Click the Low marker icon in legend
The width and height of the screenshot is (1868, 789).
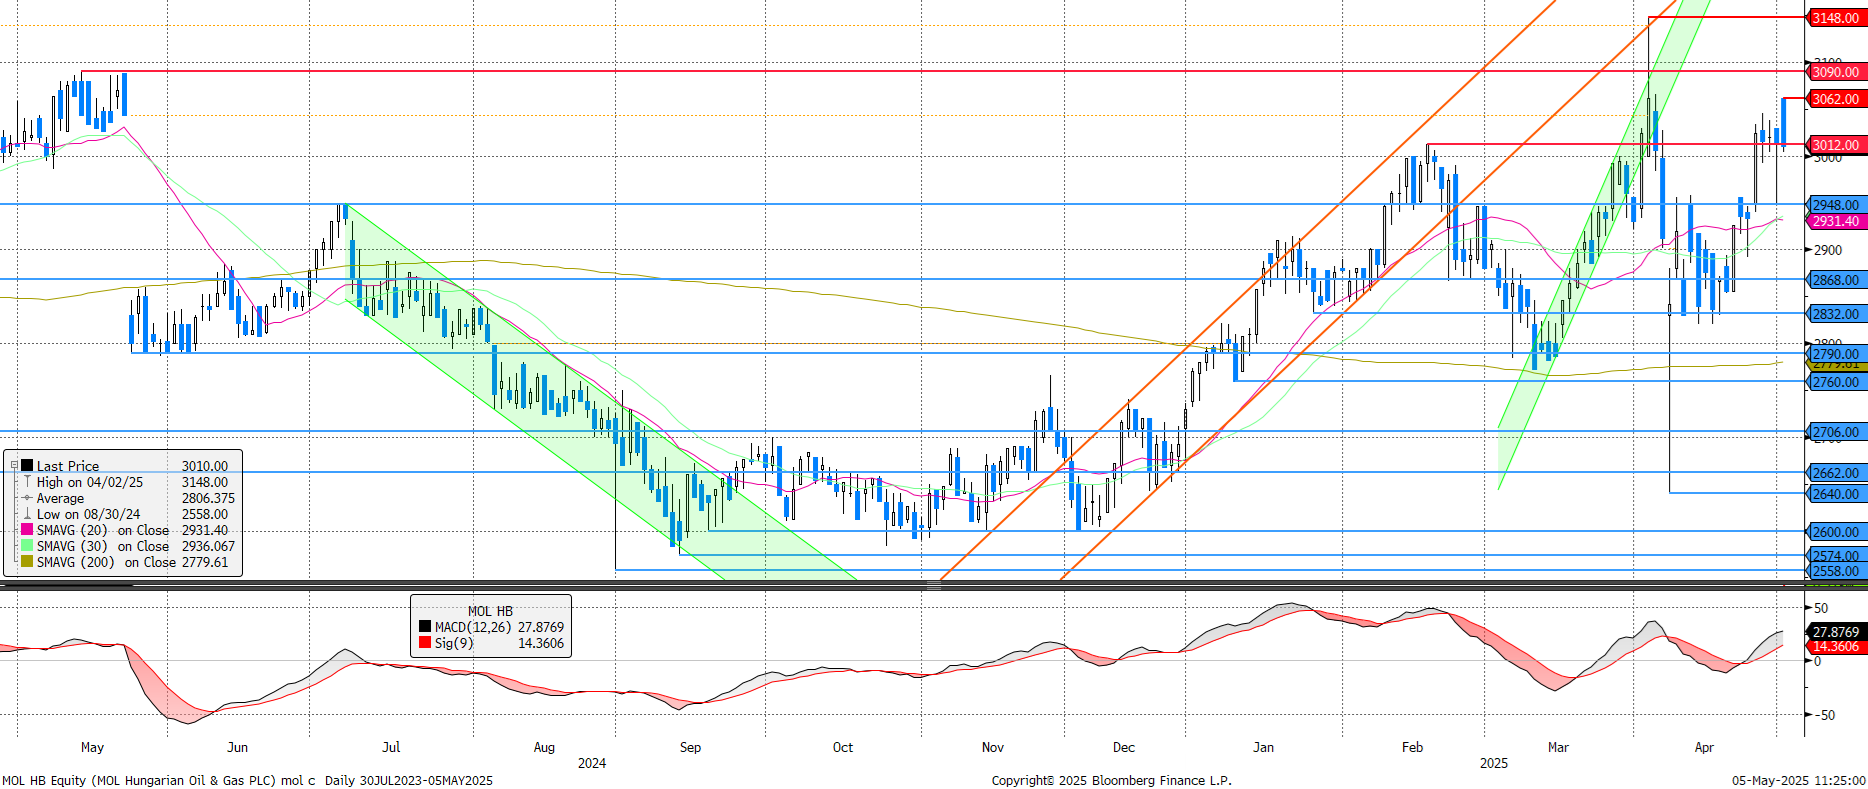[27, 514]
